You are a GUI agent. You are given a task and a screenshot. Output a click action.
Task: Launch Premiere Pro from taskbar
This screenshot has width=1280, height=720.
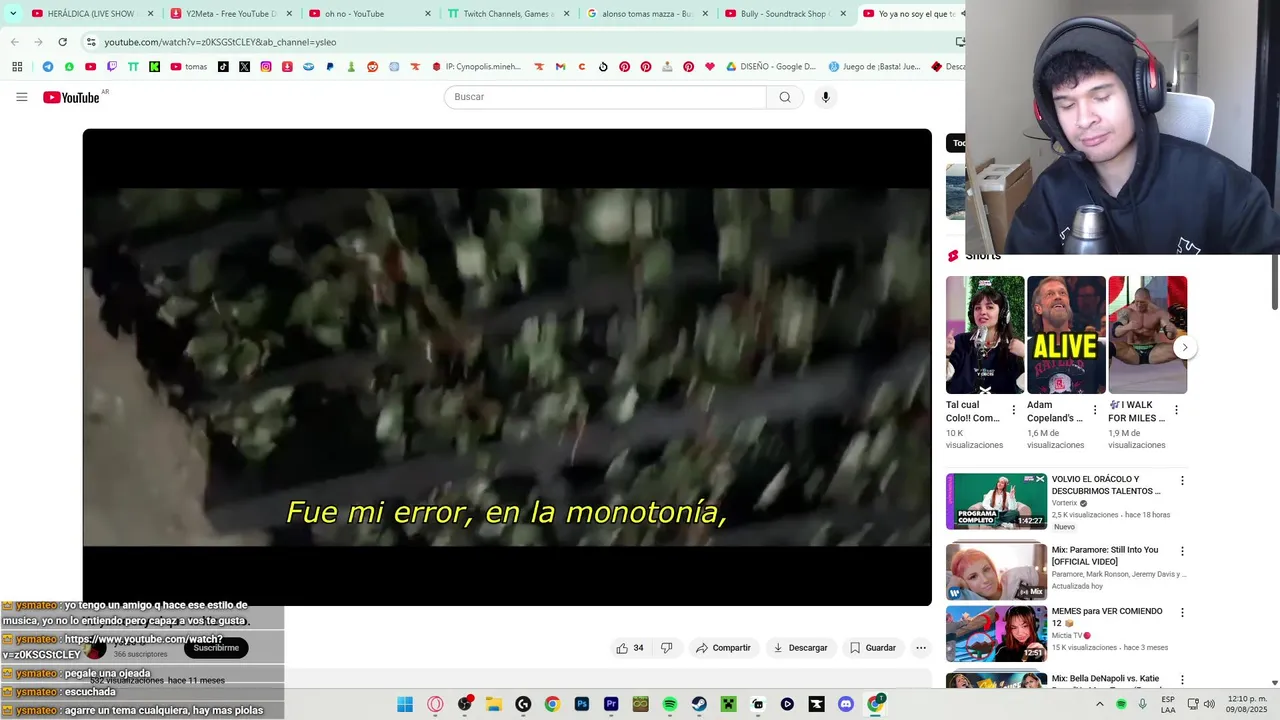click(611, 704)
